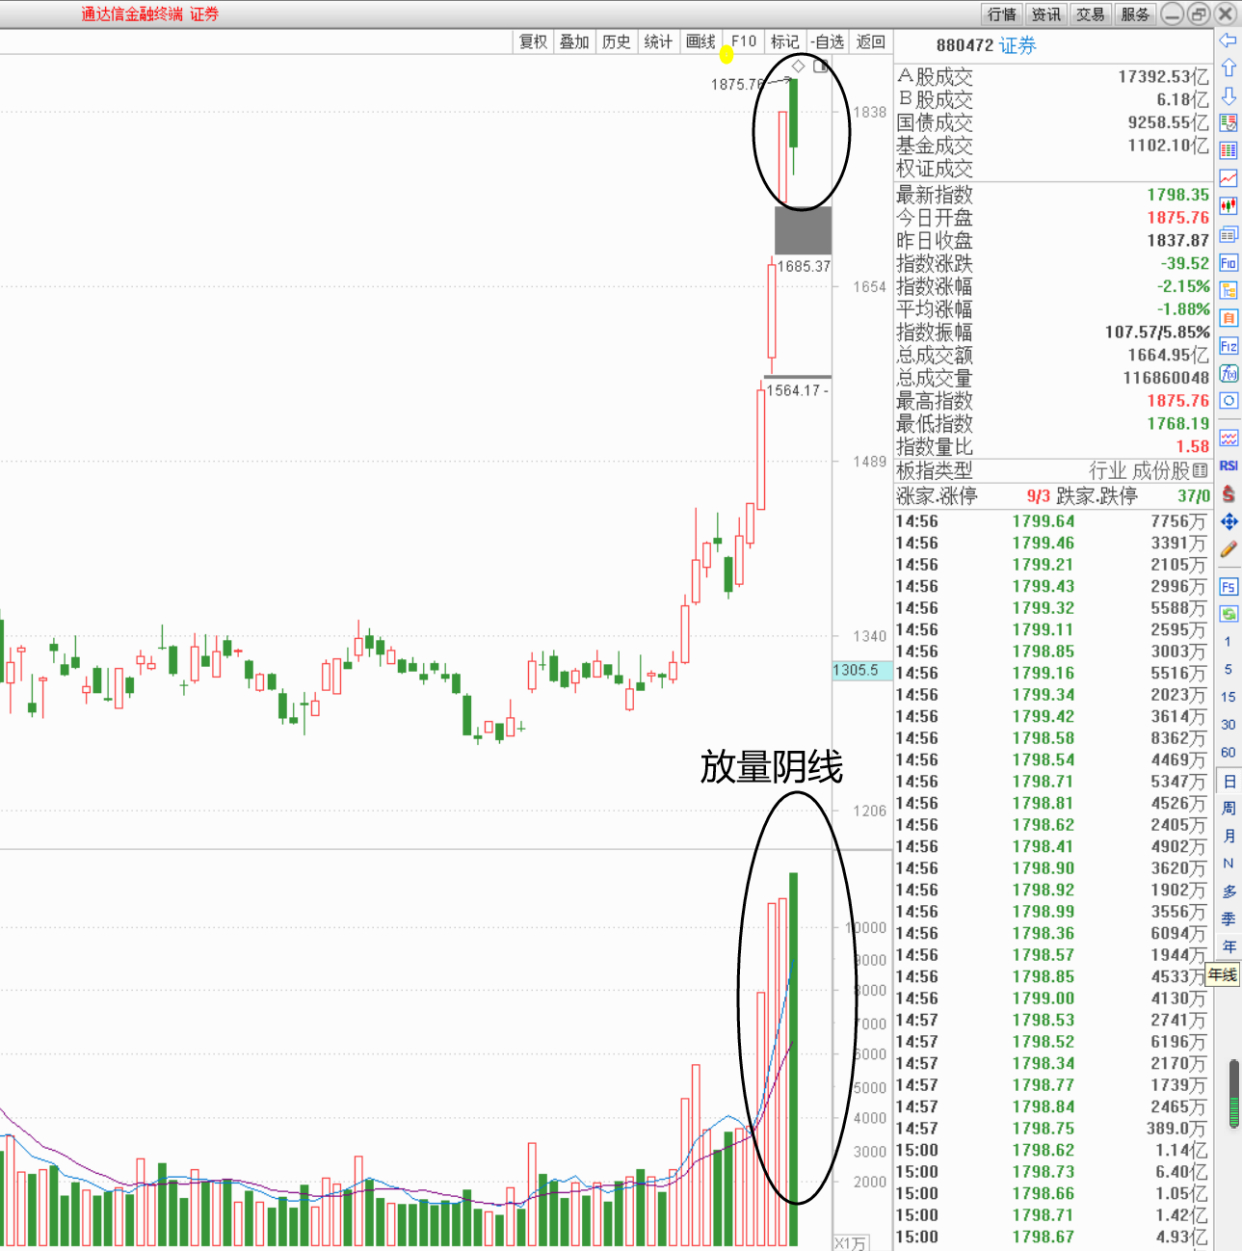This screenshot has width=1242, height=1251.
Task: Click the 涨家/涨停 count 9/3
Action: 1038,496
